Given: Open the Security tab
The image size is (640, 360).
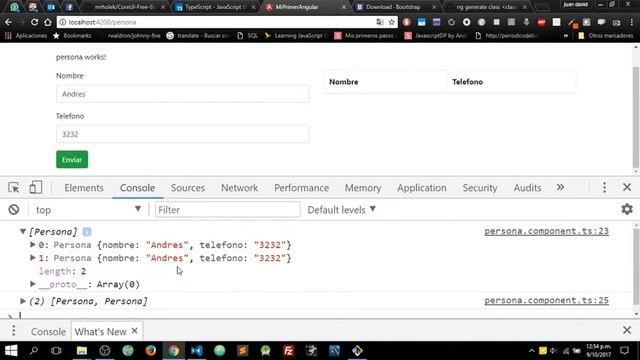Looking at the screenshot, I should (x=480, y=188).
